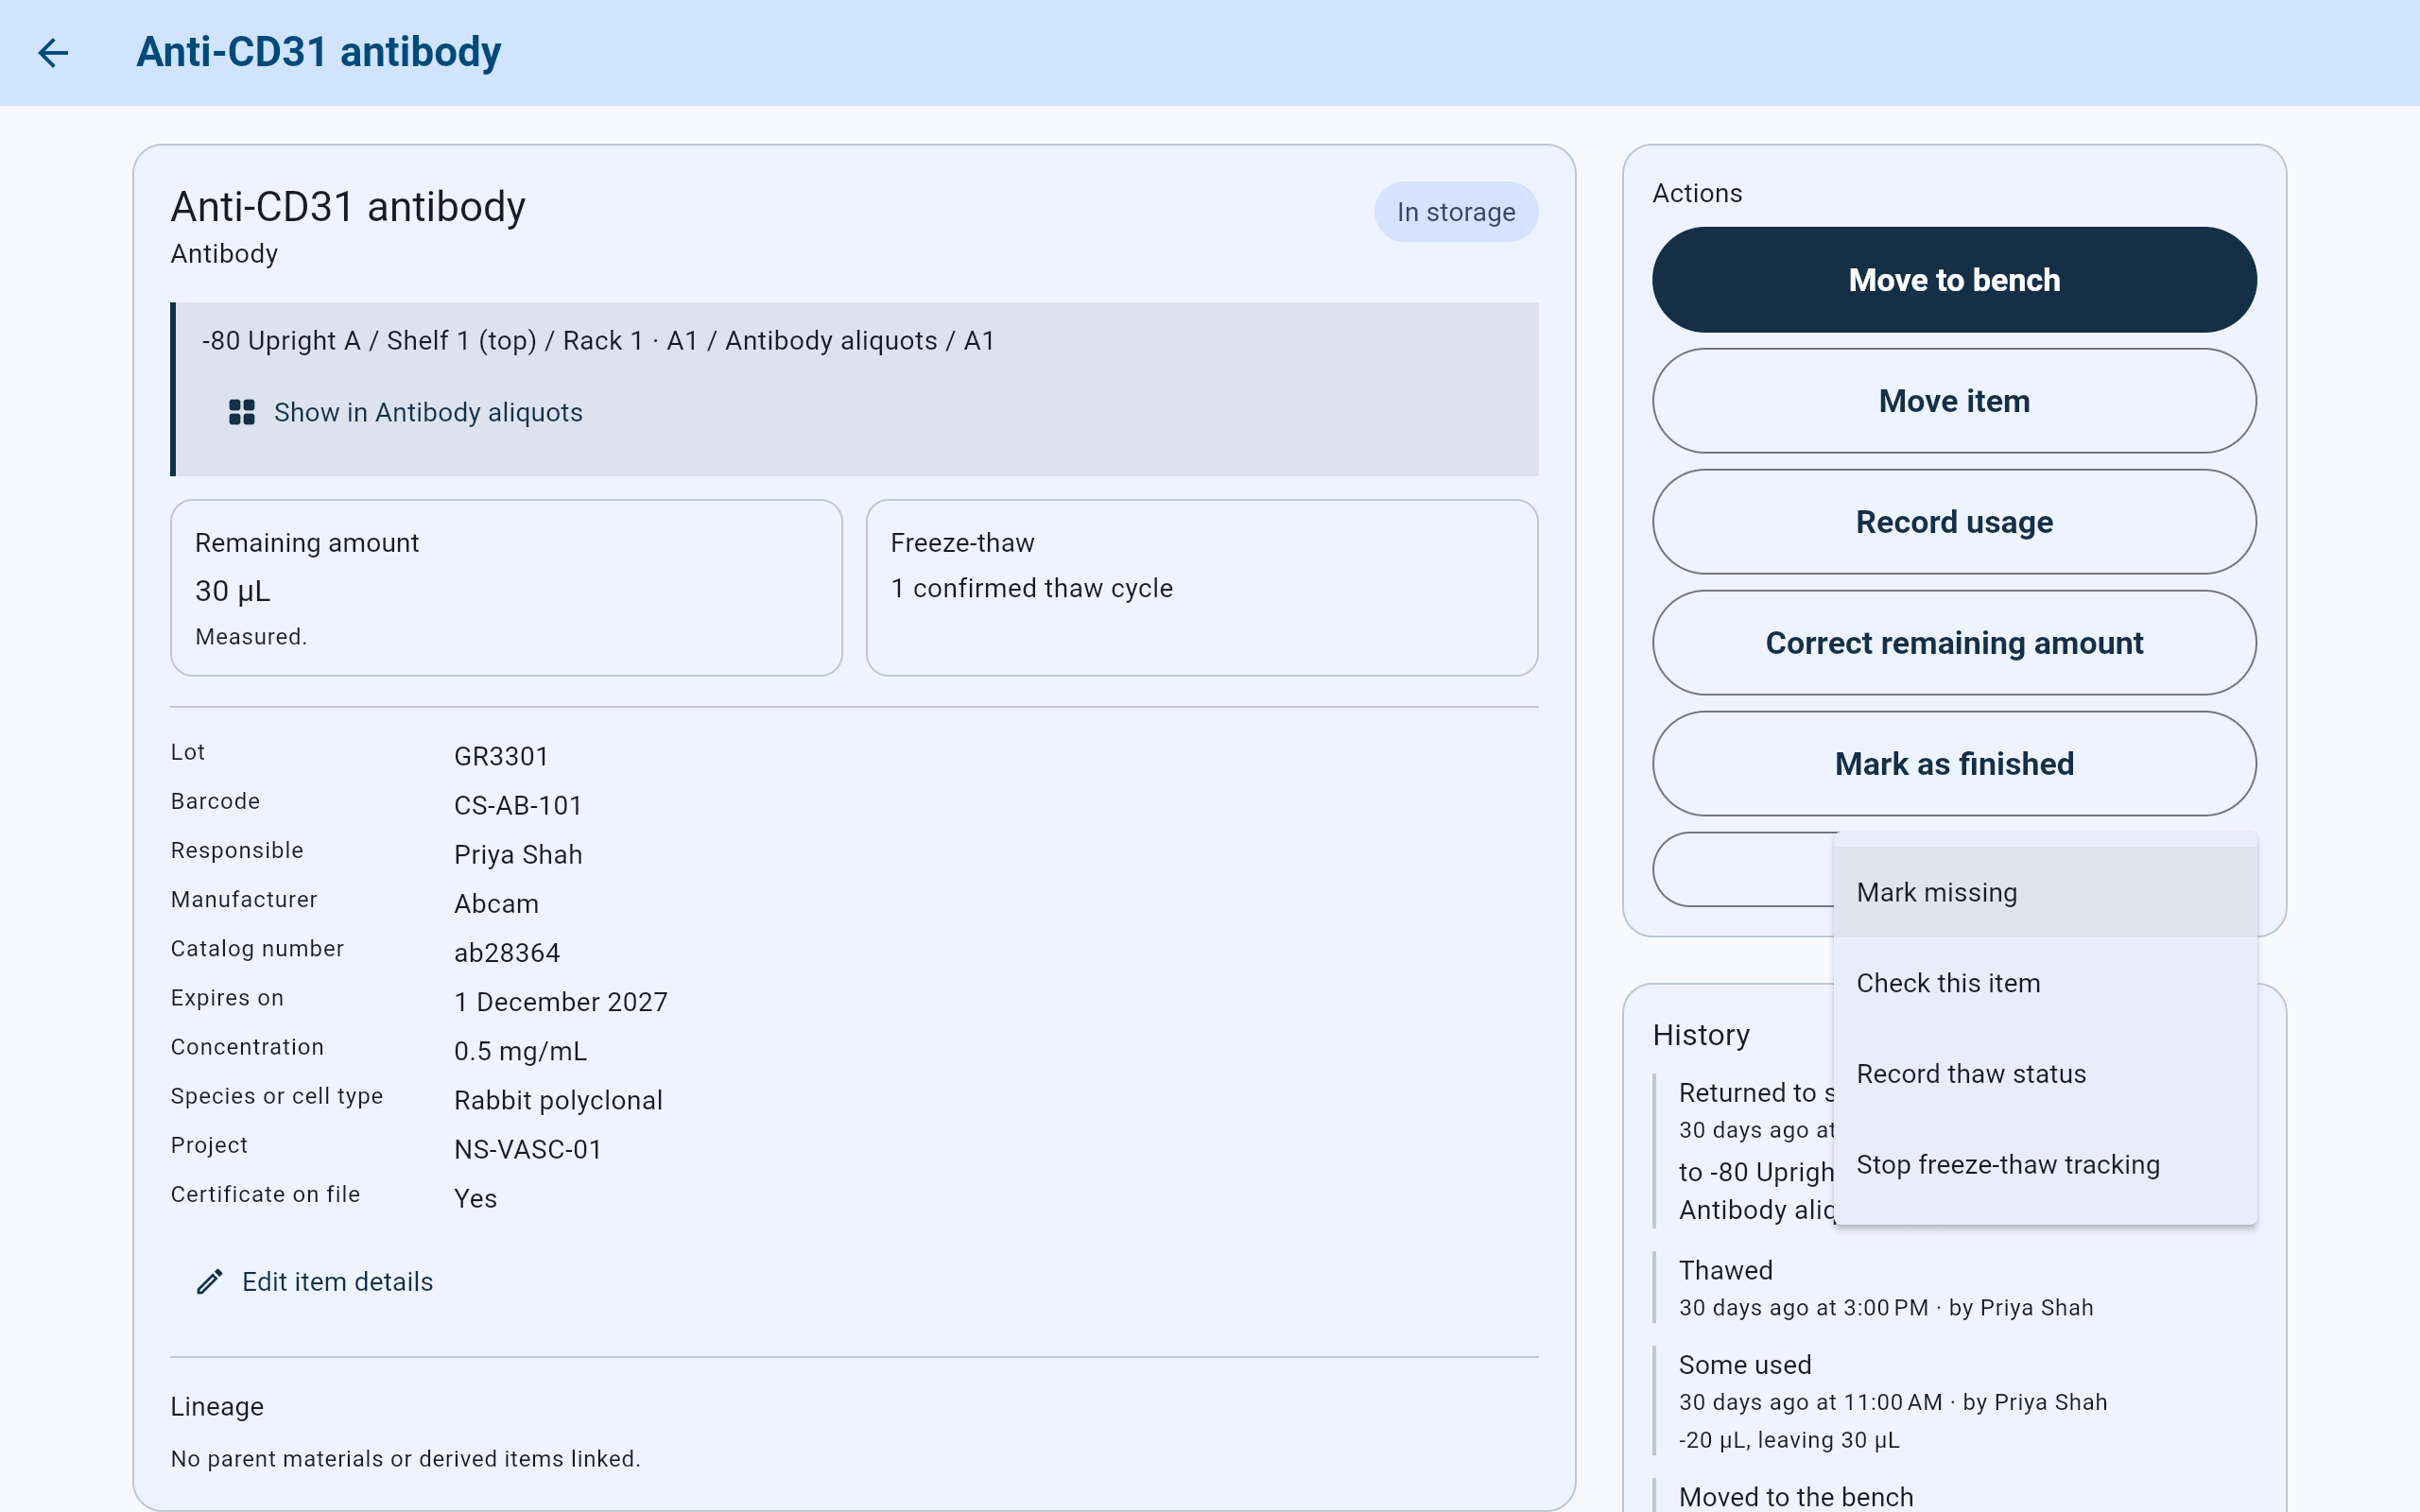2420x1512 pixels.
Task: Choose Check this item menu entry
Action: click(x=2045, y=983)
